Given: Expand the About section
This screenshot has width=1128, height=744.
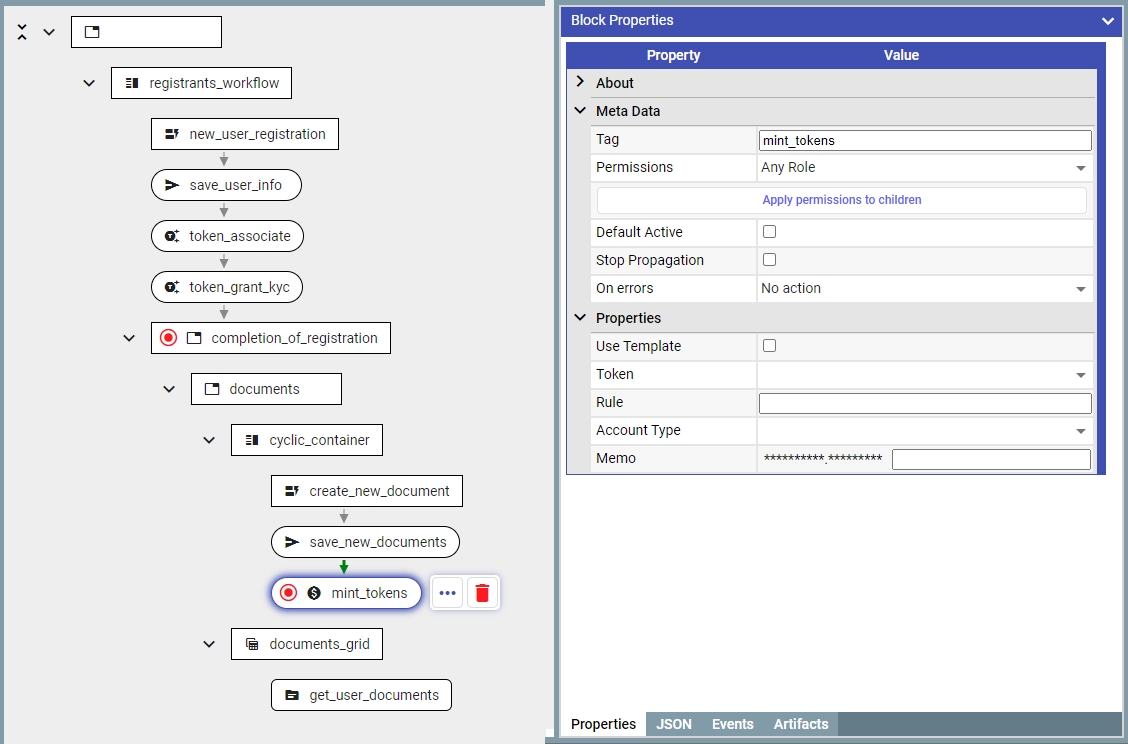Looking at the screenshot, I should 580,83.
